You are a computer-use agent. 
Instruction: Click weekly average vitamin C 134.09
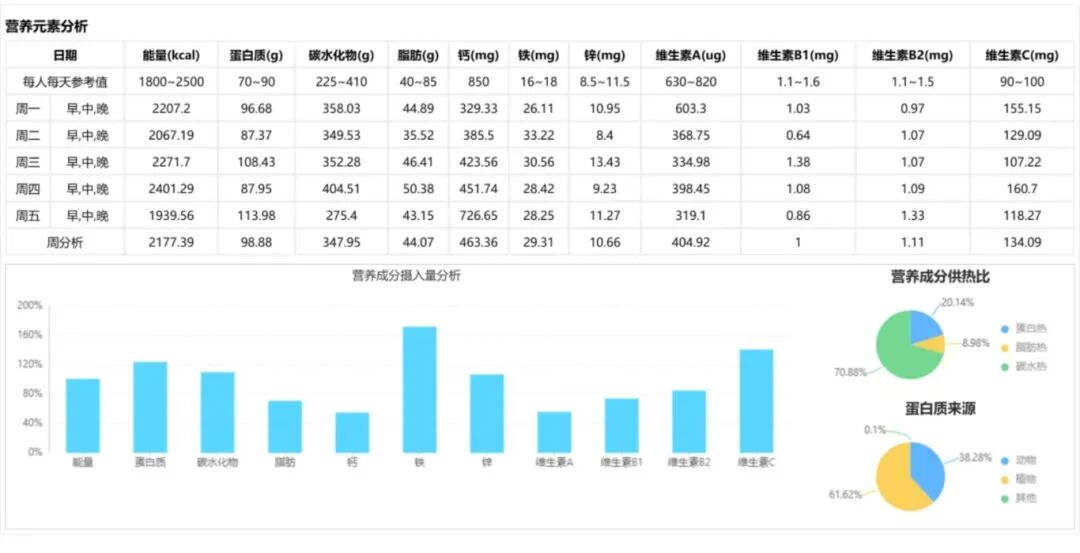coord(1021,242)
